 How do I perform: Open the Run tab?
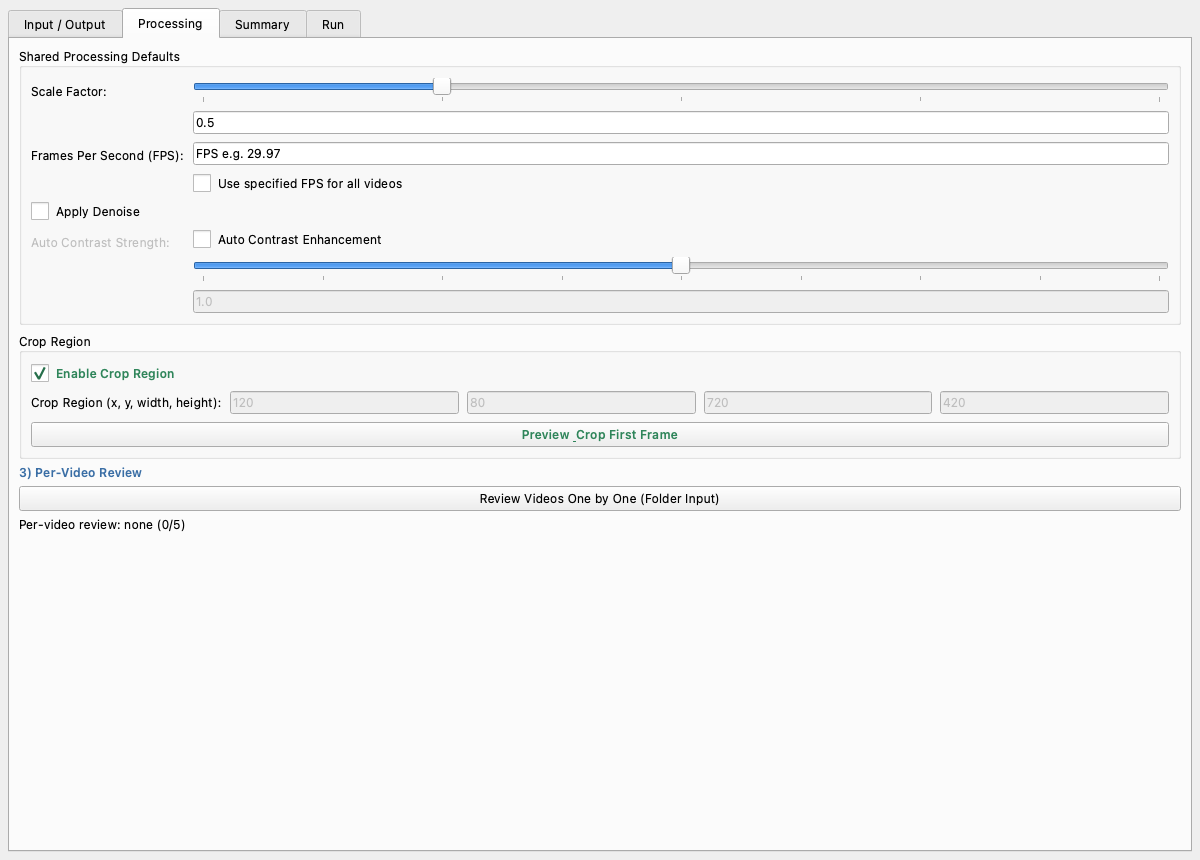333,24
